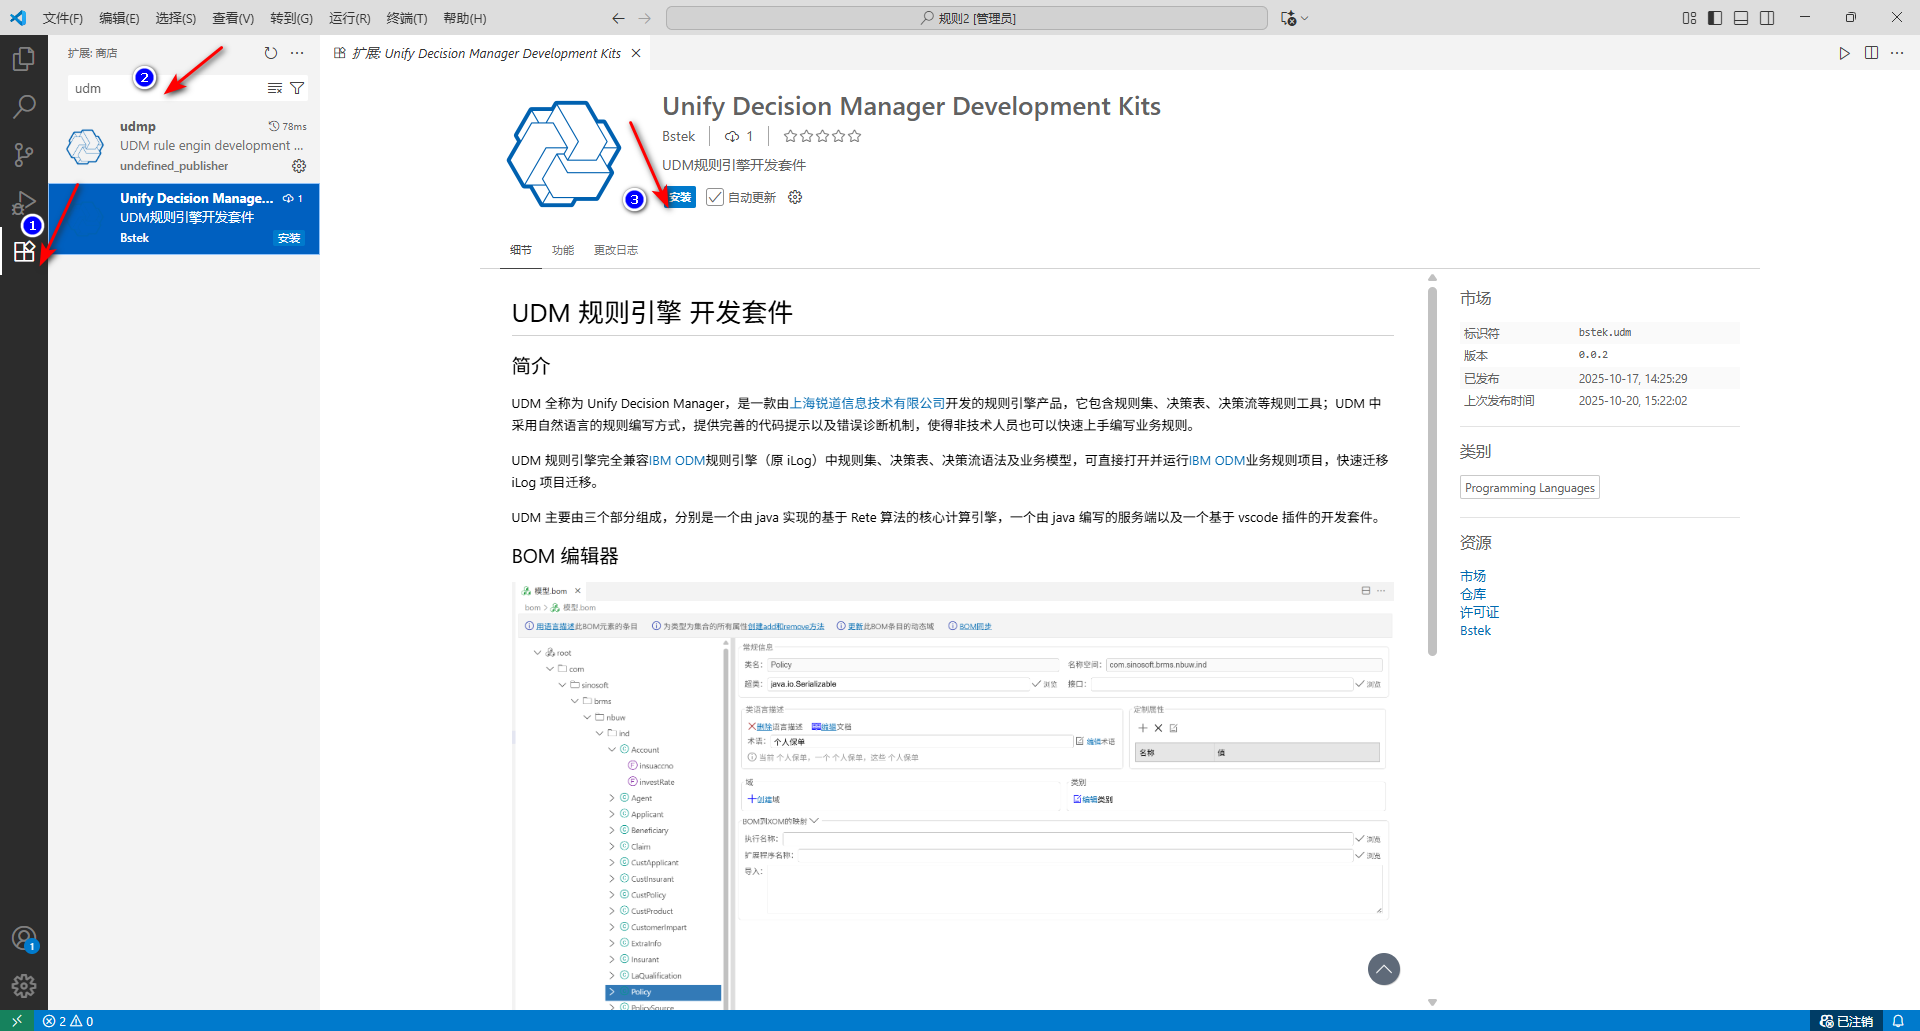The width and height of the screenshot is (1920, 1031).
Task: Expand the Copilot chat dropdown in title bar
Action: tap(1305, 18)
